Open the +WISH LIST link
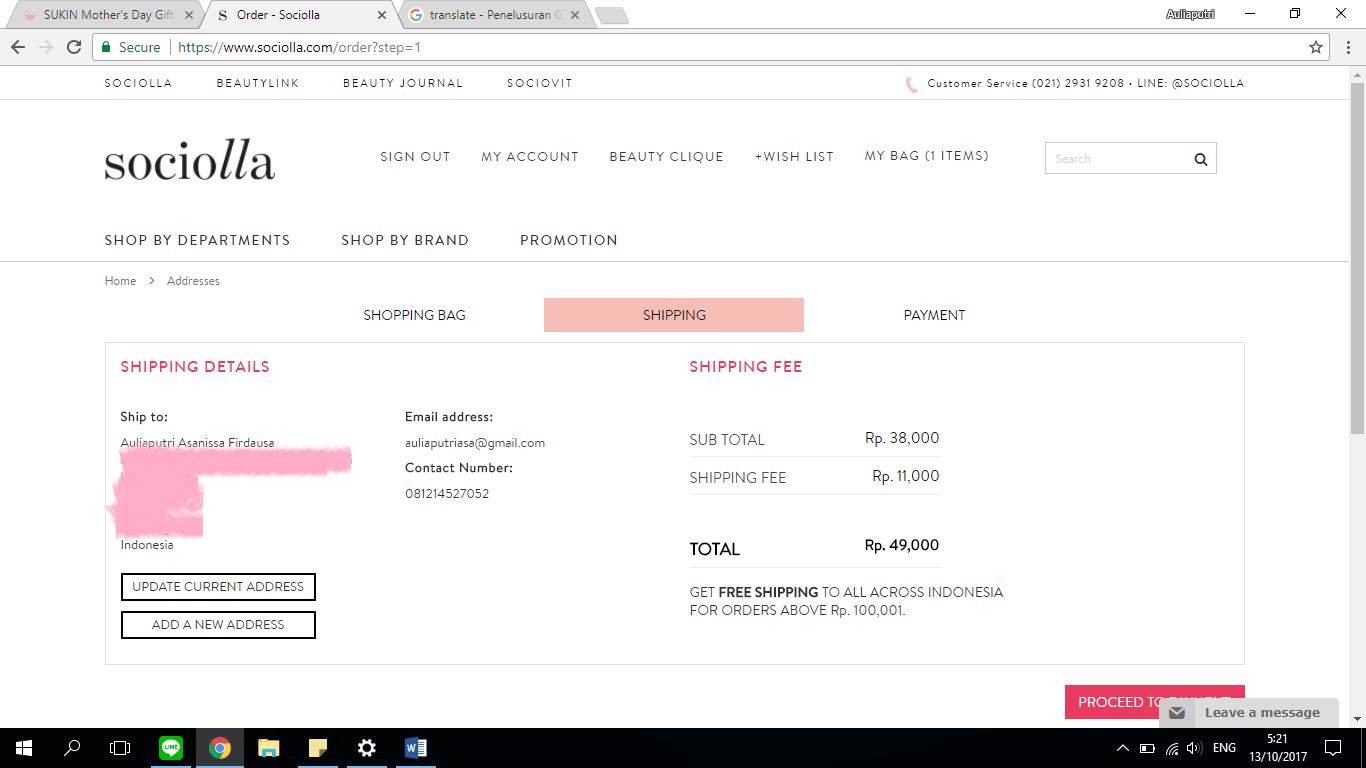The image size is (1366, 768). [794, 157]
